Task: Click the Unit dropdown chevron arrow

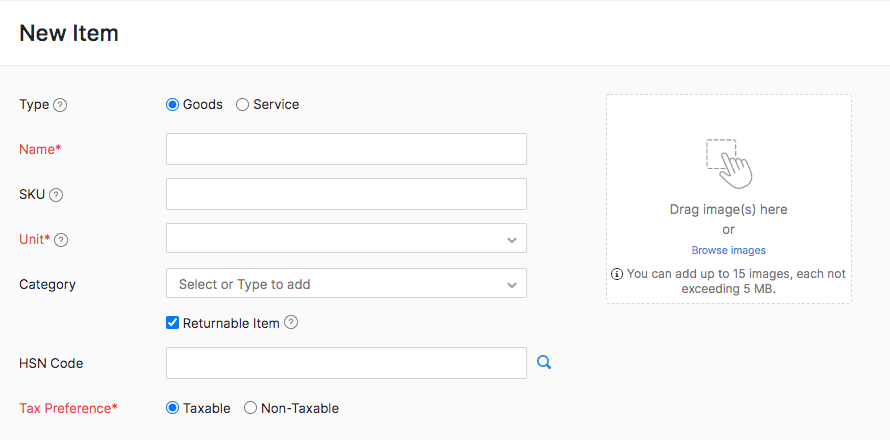Action: pos(511,240)
